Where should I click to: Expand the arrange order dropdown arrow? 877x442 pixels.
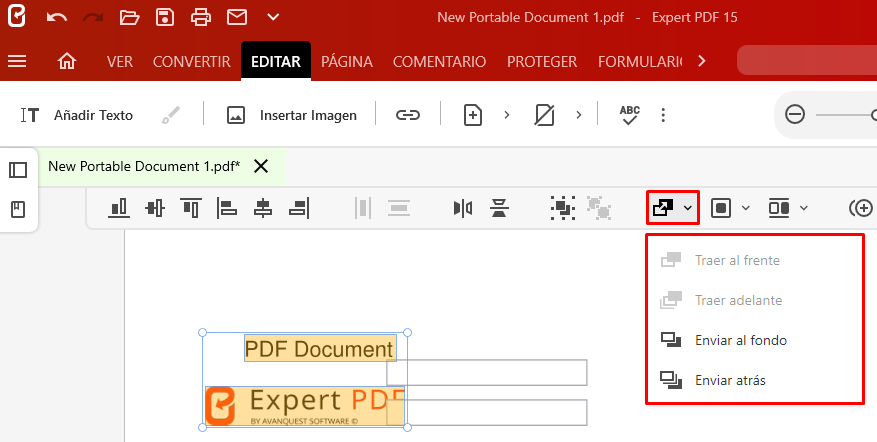(688, 208)
